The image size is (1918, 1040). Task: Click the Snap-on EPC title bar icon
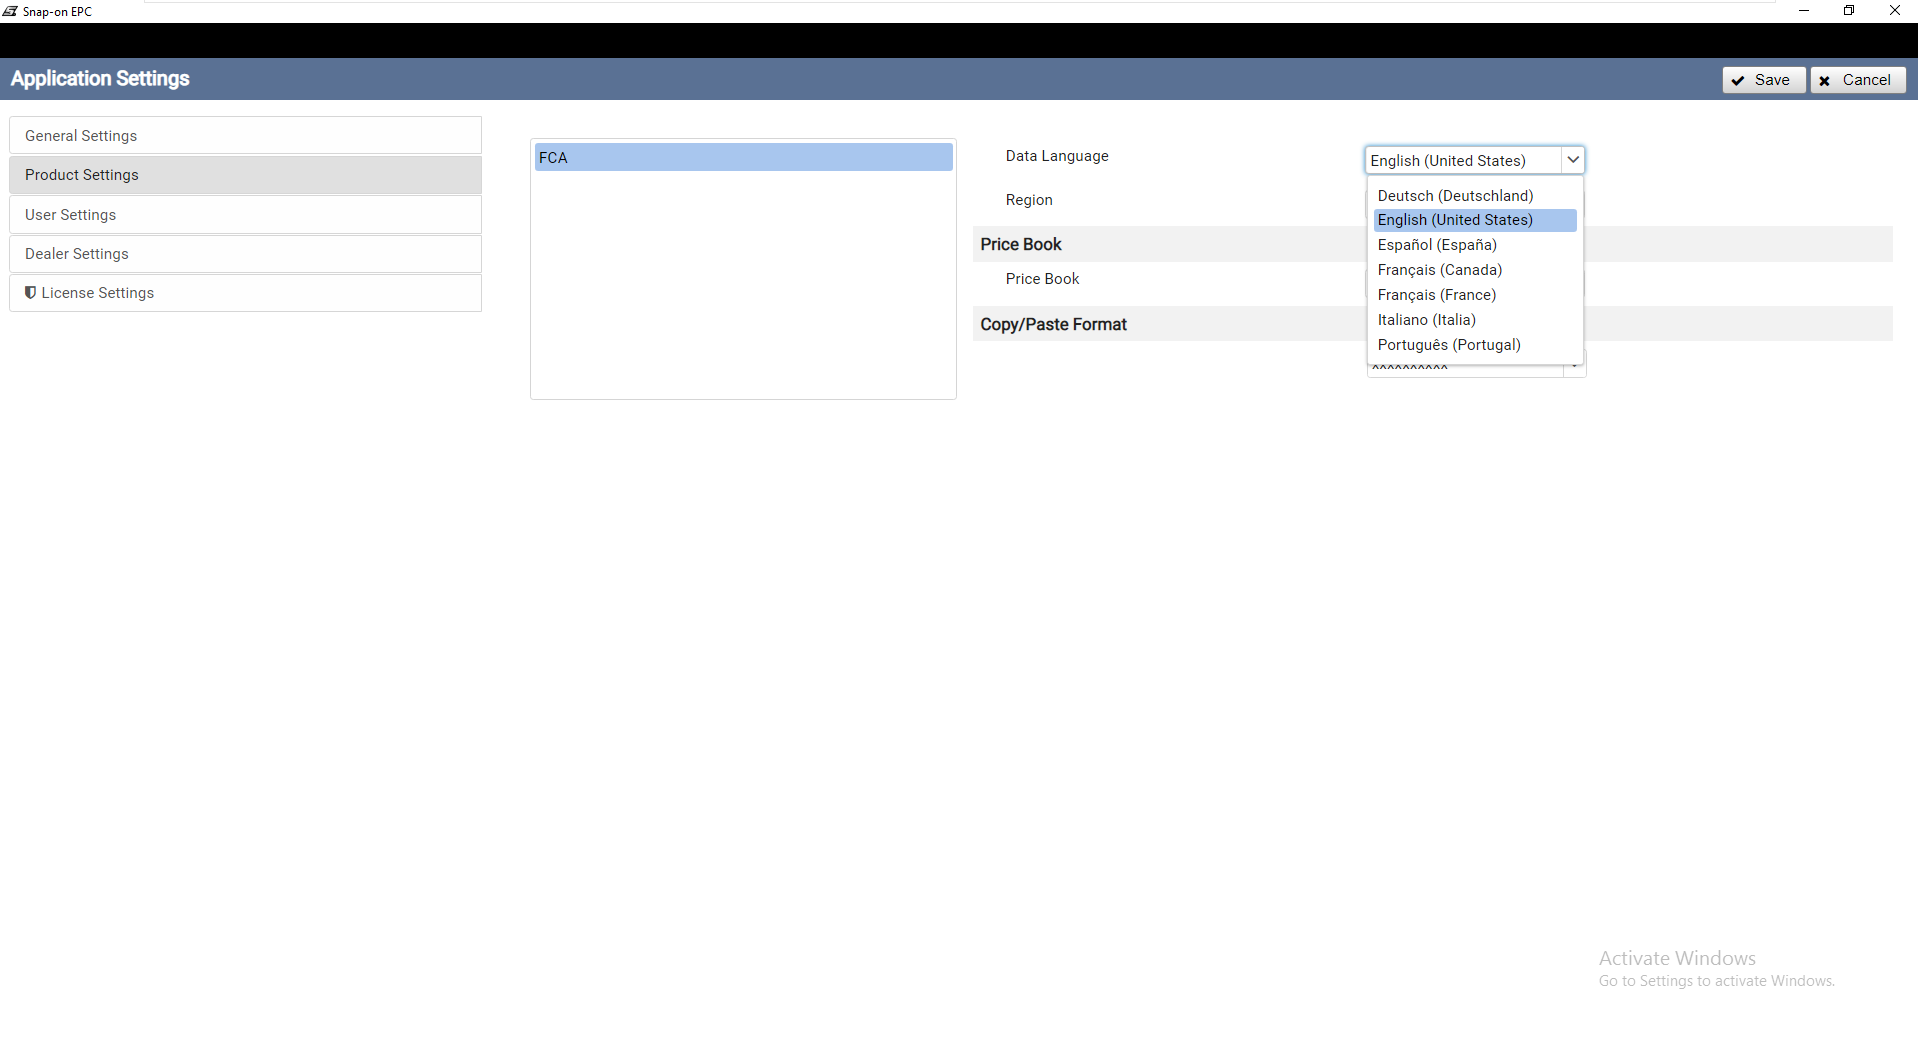coord(10,11)
